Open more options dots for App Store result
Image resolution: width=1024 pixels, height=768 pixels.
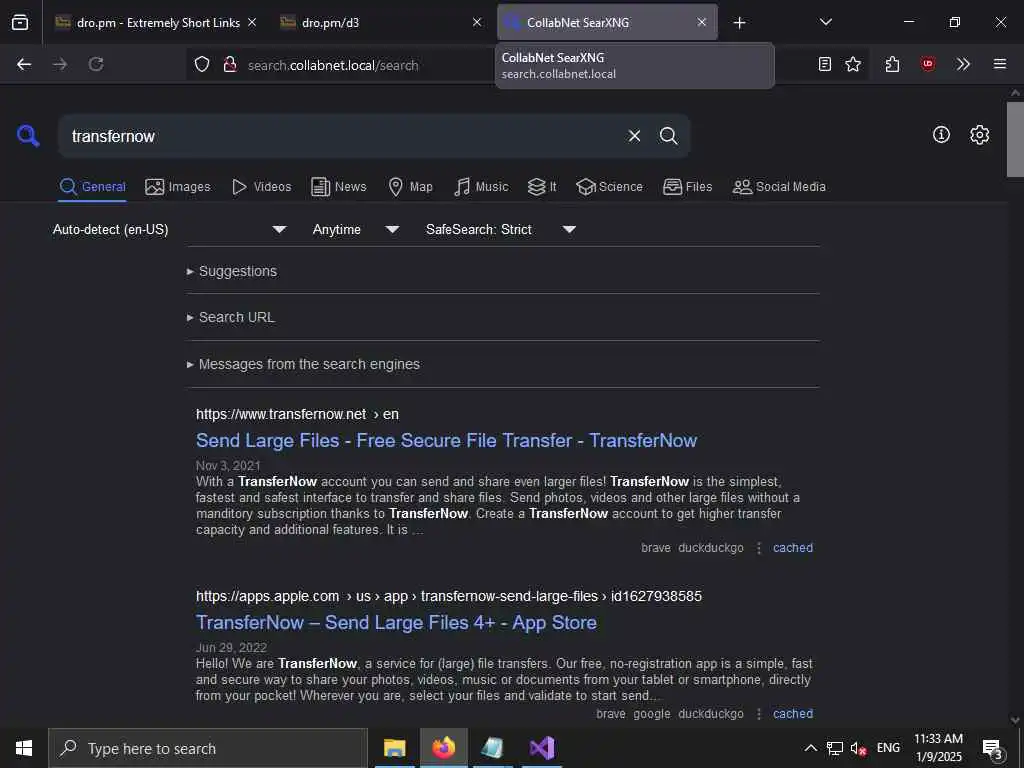[x=759, y=714]
